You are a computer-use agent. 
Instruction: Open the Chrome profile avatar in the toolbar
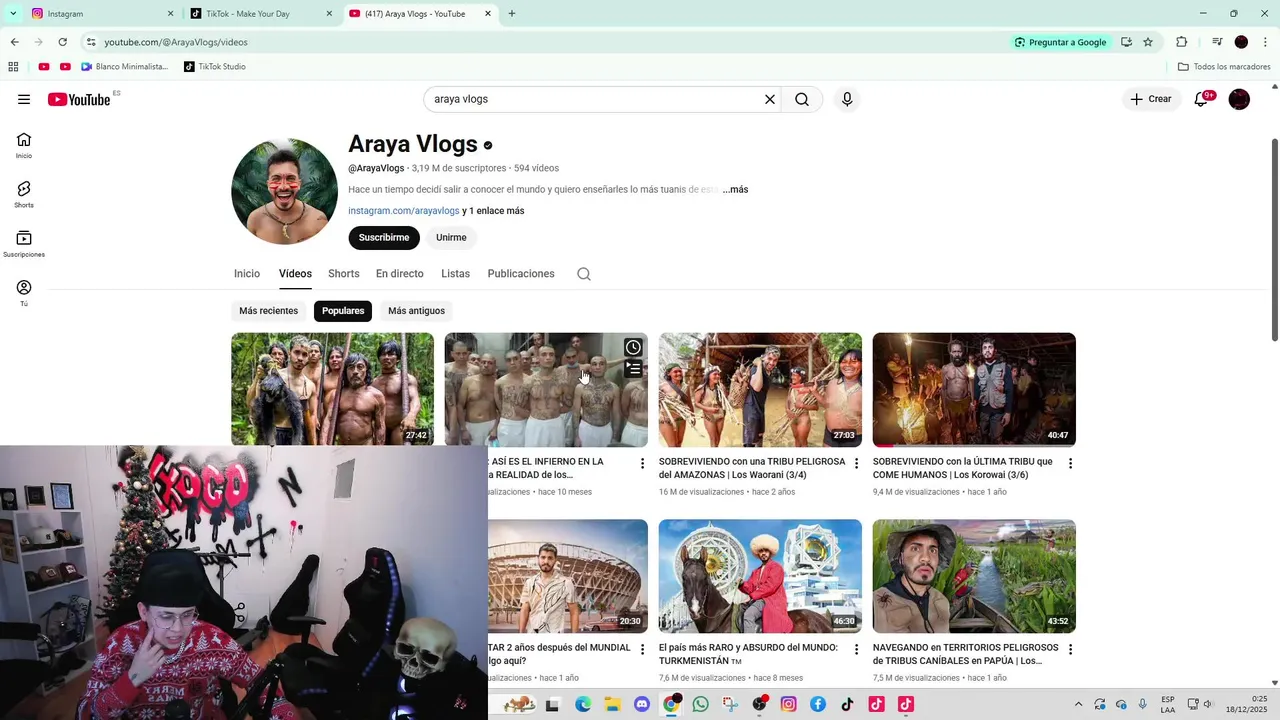[1241, 42]
